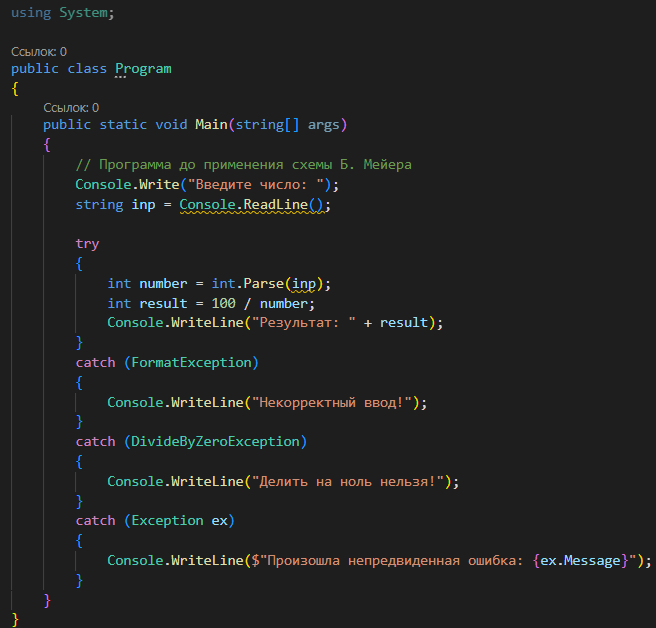Viewport: 656px width, 628px height.
Task: Click the 'try' keyword
Action: [x=87, y=244]
